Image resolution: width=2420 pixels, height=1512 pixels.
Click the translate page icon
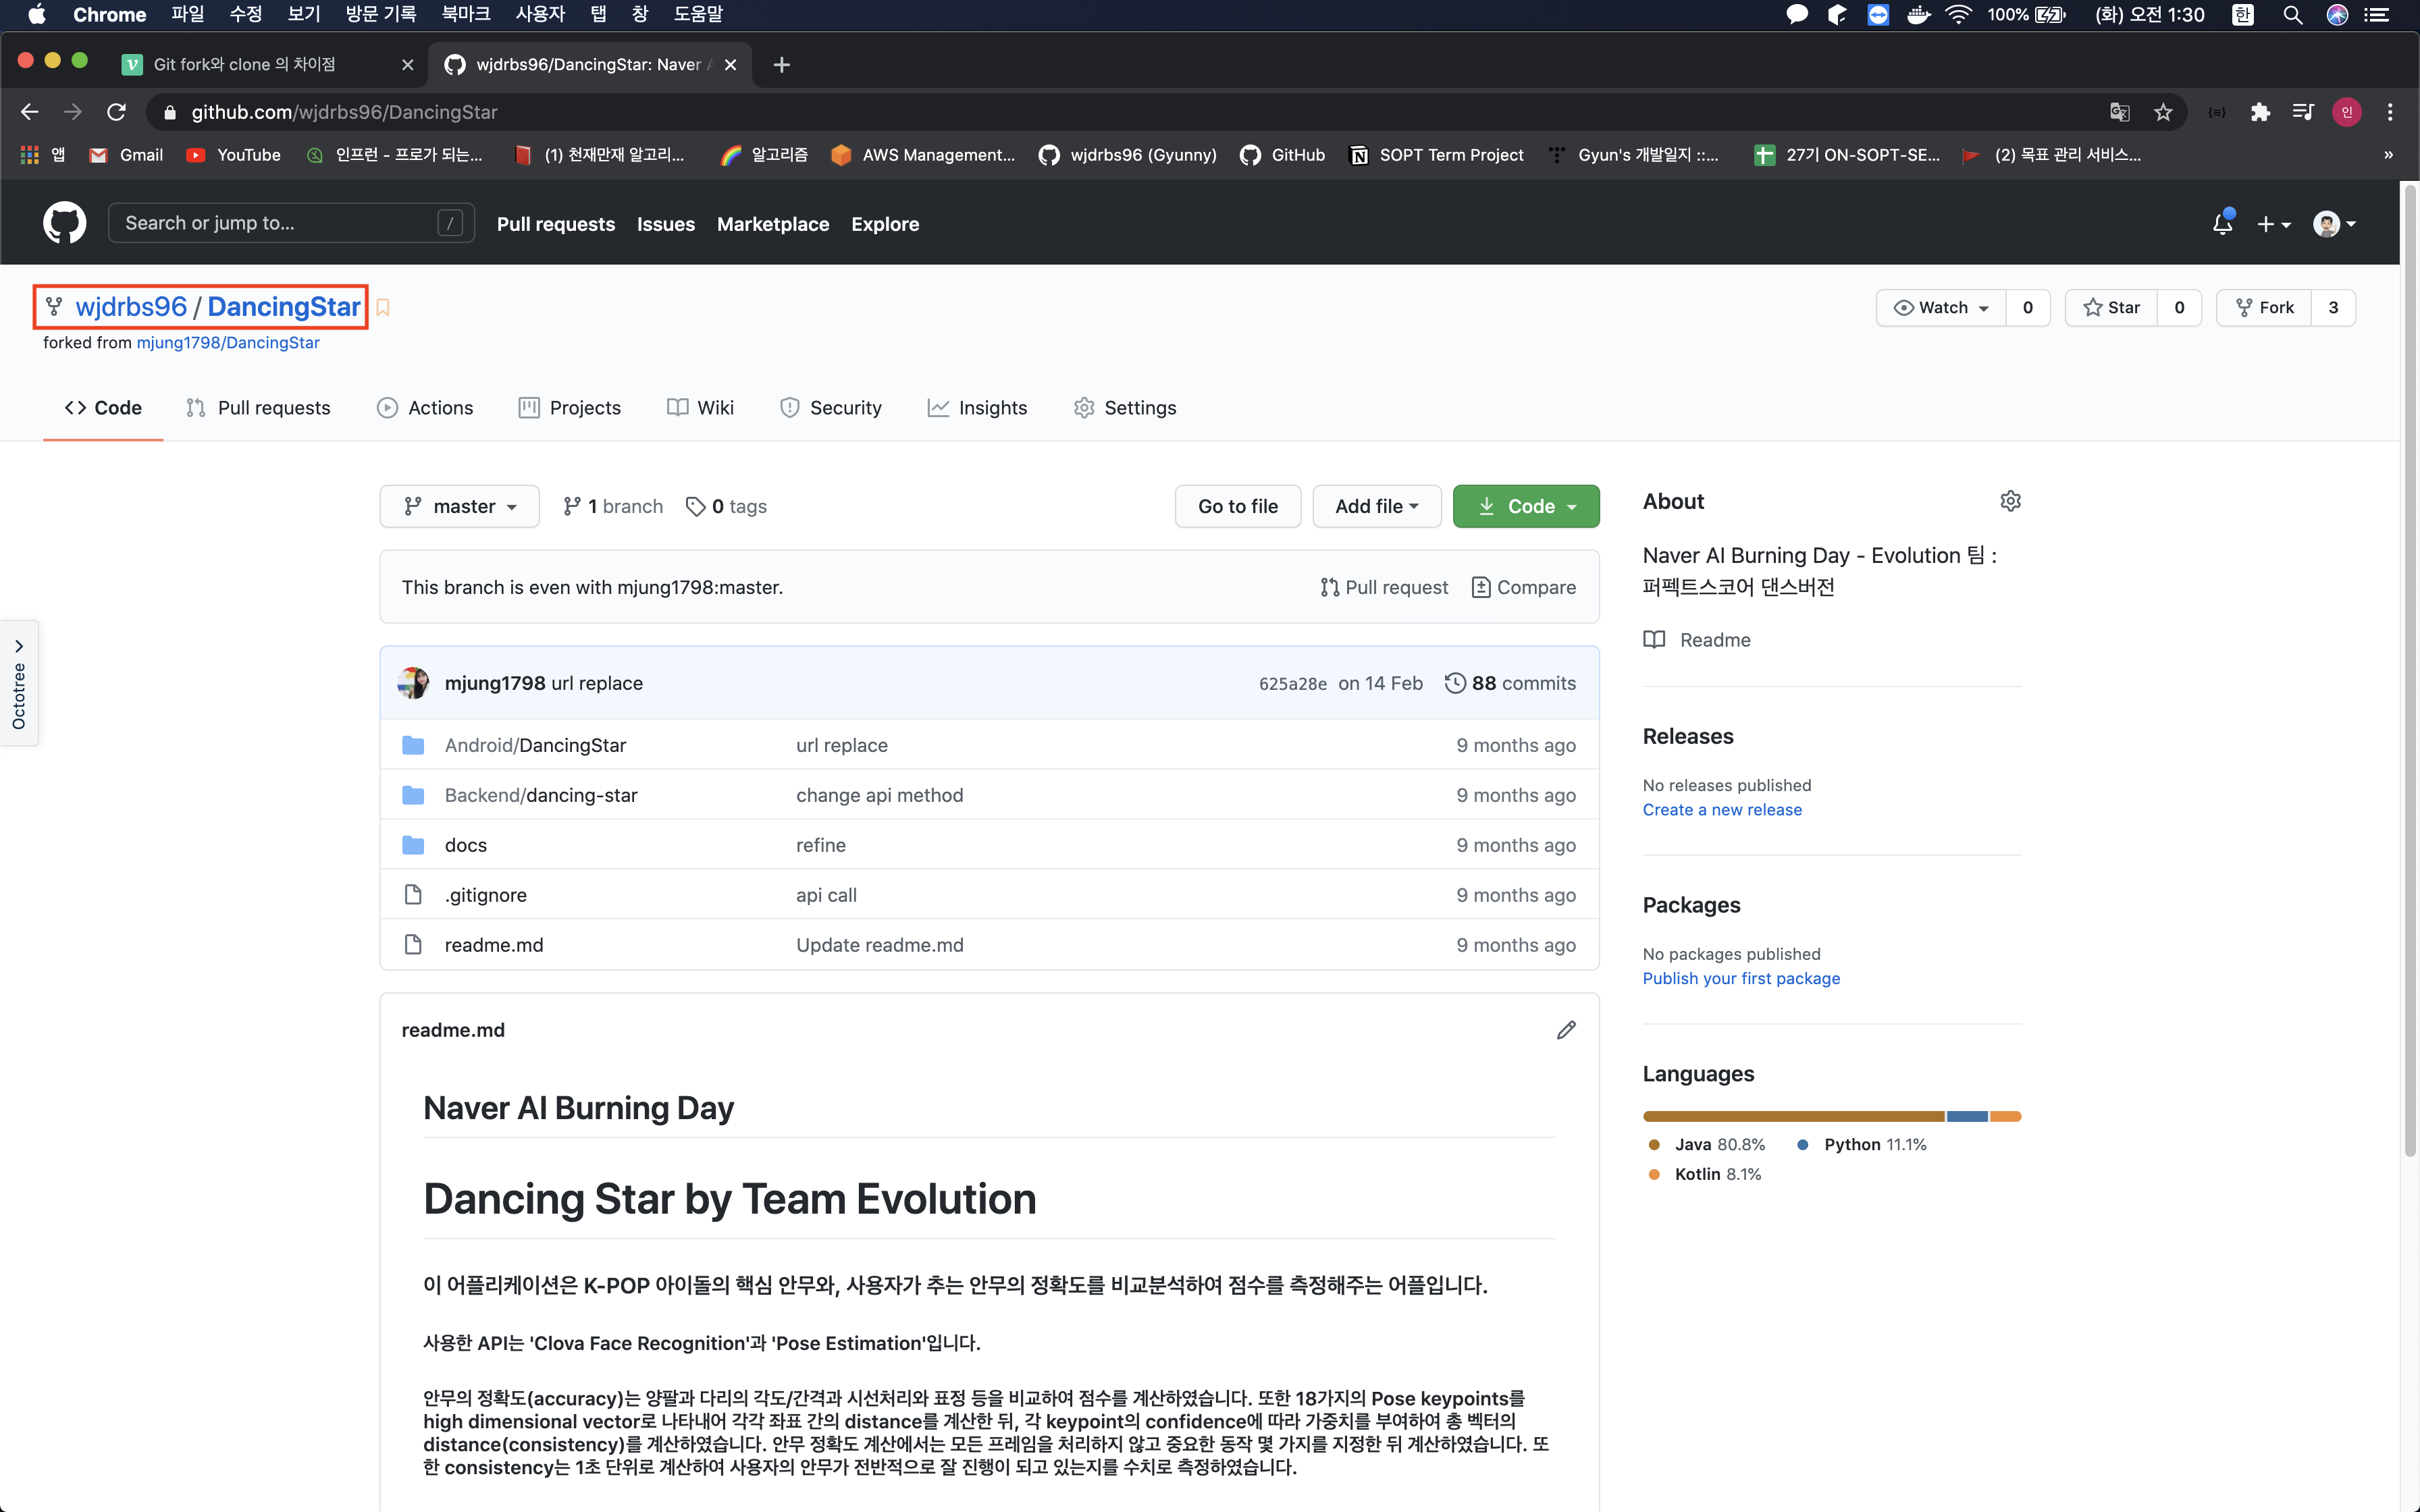(x=2119, y=112)
